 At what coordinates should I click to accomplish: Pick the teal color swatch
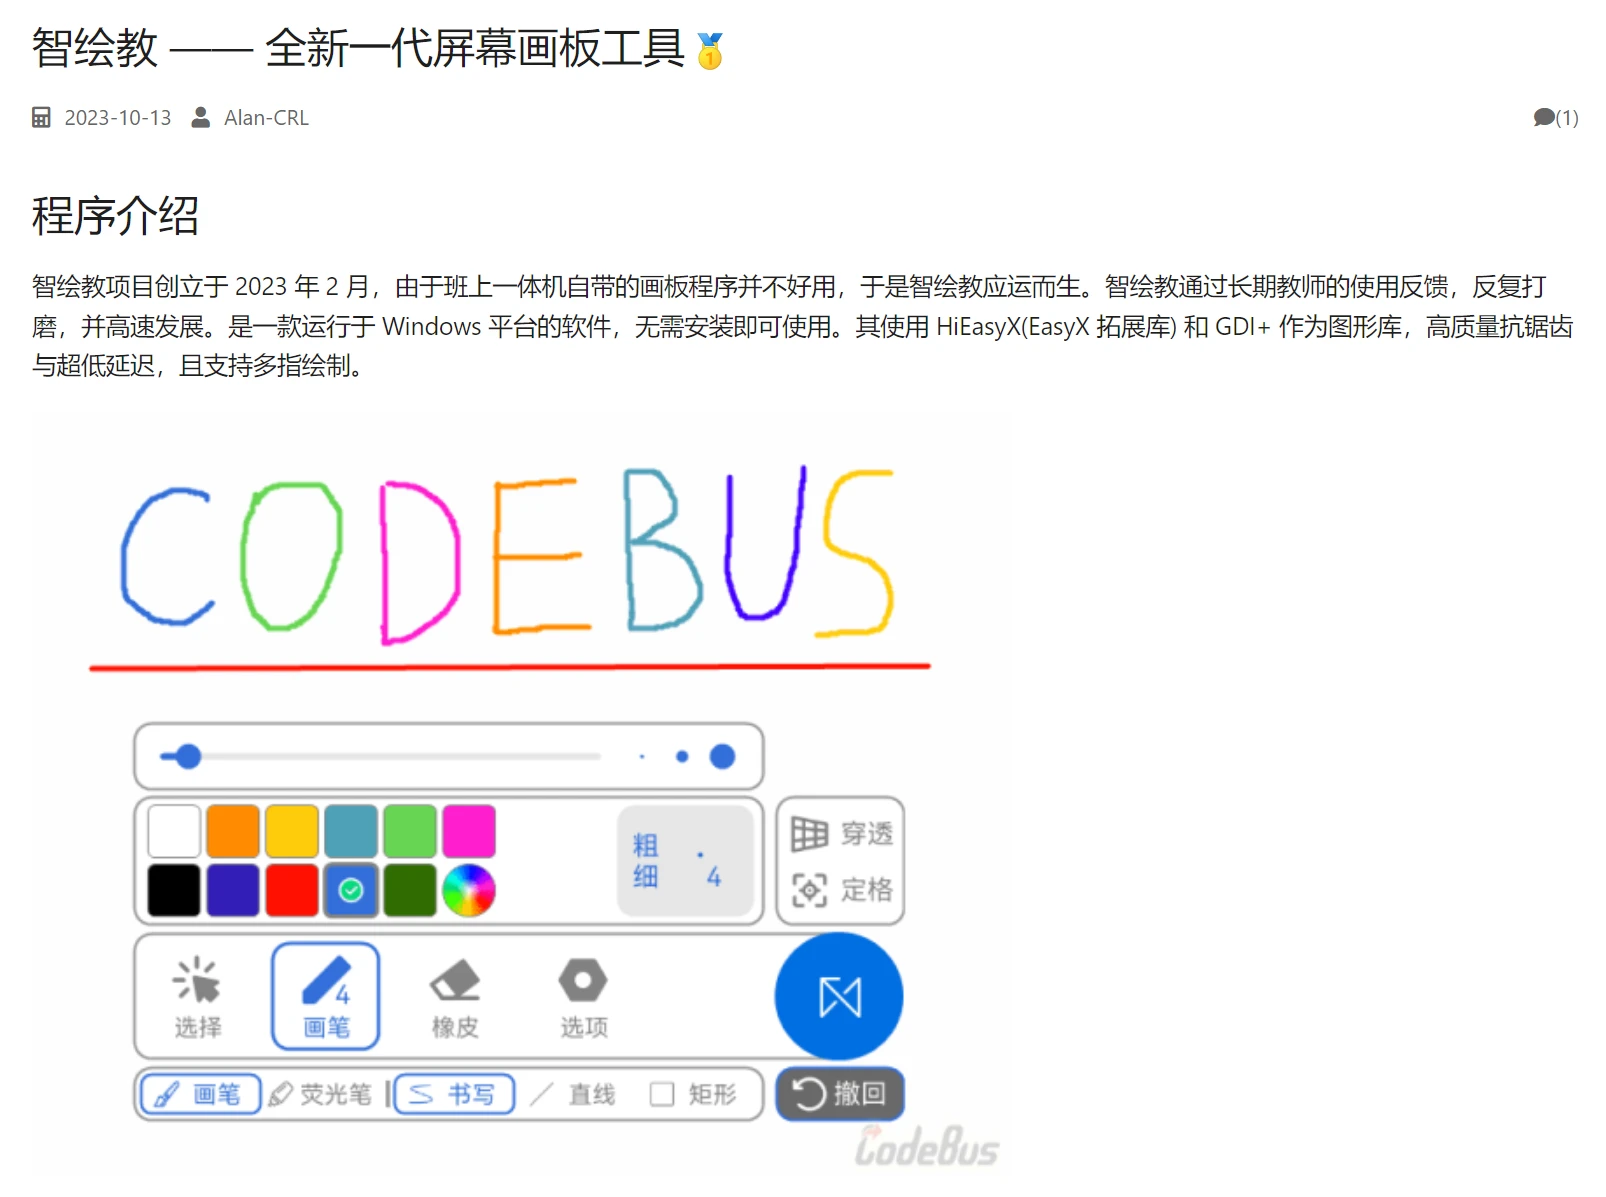pos(351,831)
